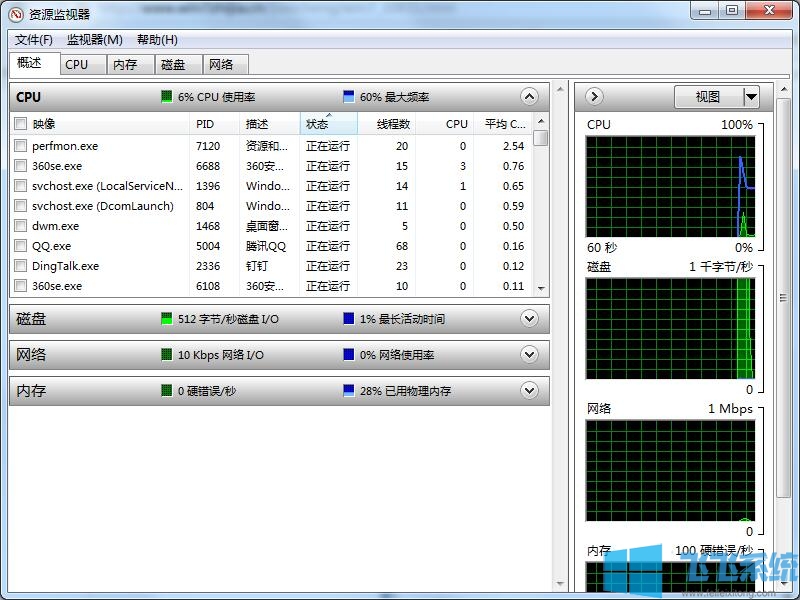The image size is (800, 600).
Task: Click the green network I/O indicator icon
Action: tap(167, 355)
